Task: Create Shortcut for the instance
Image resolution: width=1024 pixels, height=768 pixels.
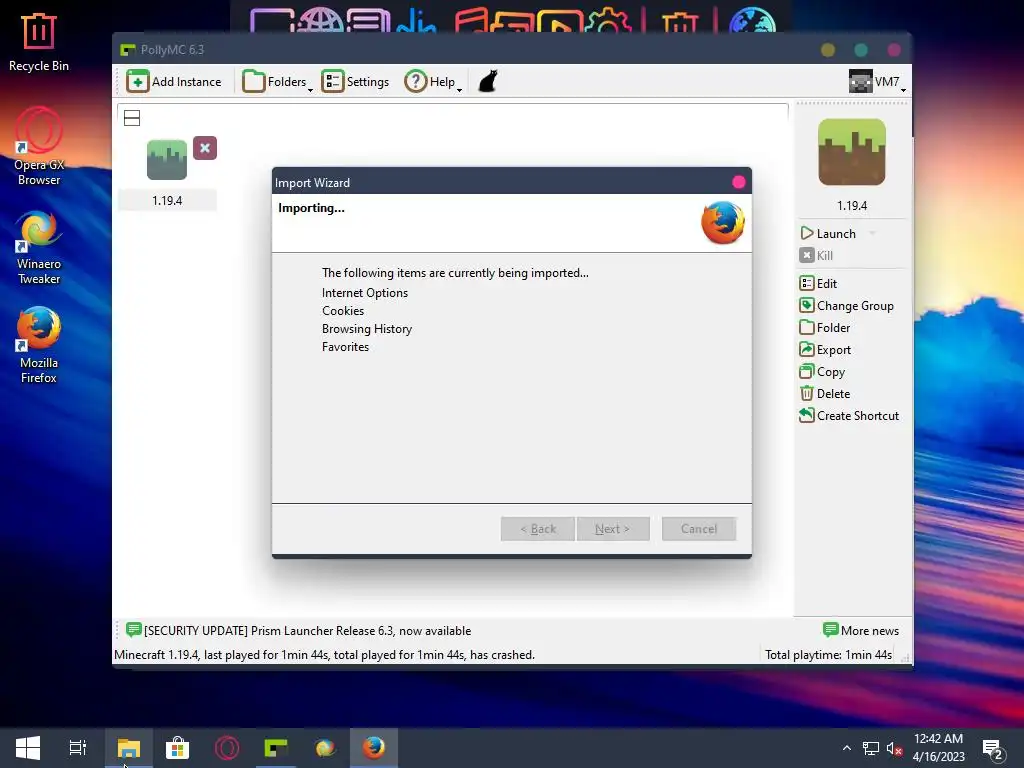Action: (x=849, y=415)
